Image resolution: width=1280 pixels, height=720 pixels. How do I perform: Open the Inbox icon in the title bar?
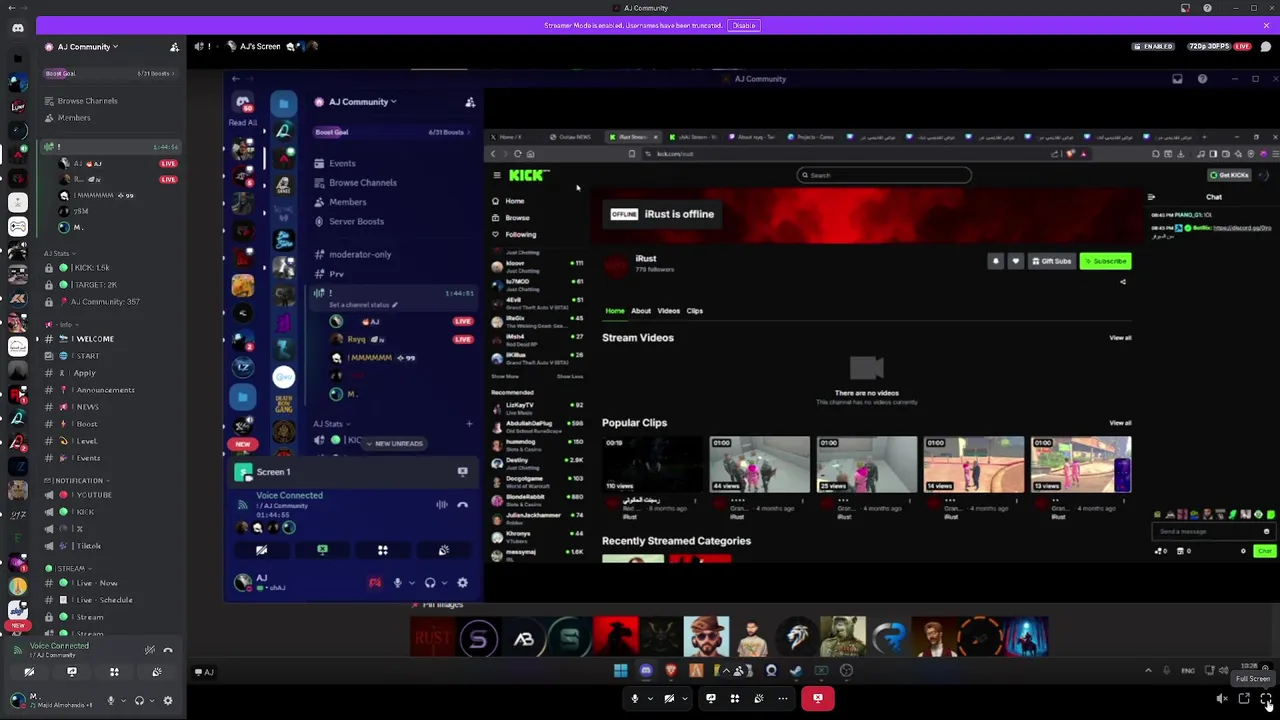[1185, 8]
